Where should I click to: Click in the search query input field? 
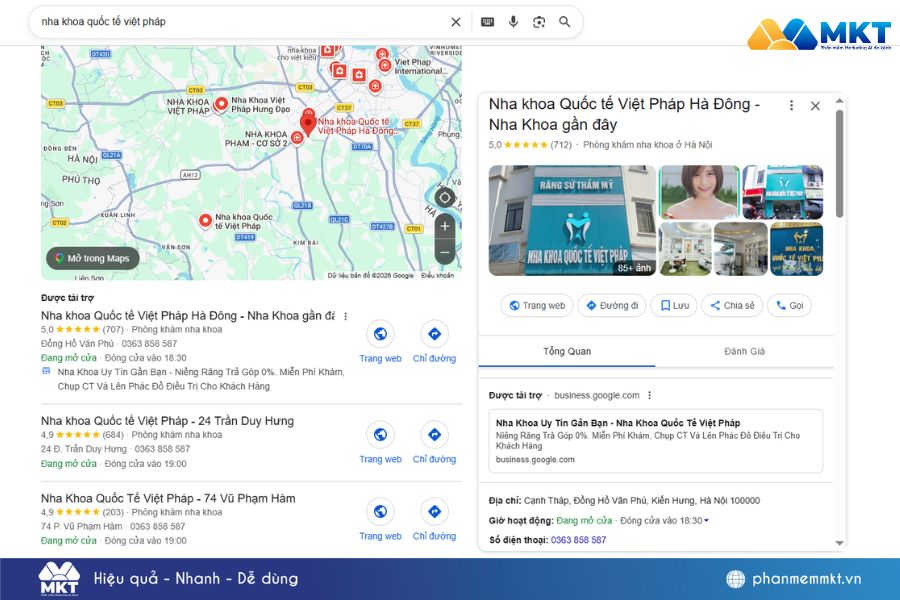[x=241, y=22]
